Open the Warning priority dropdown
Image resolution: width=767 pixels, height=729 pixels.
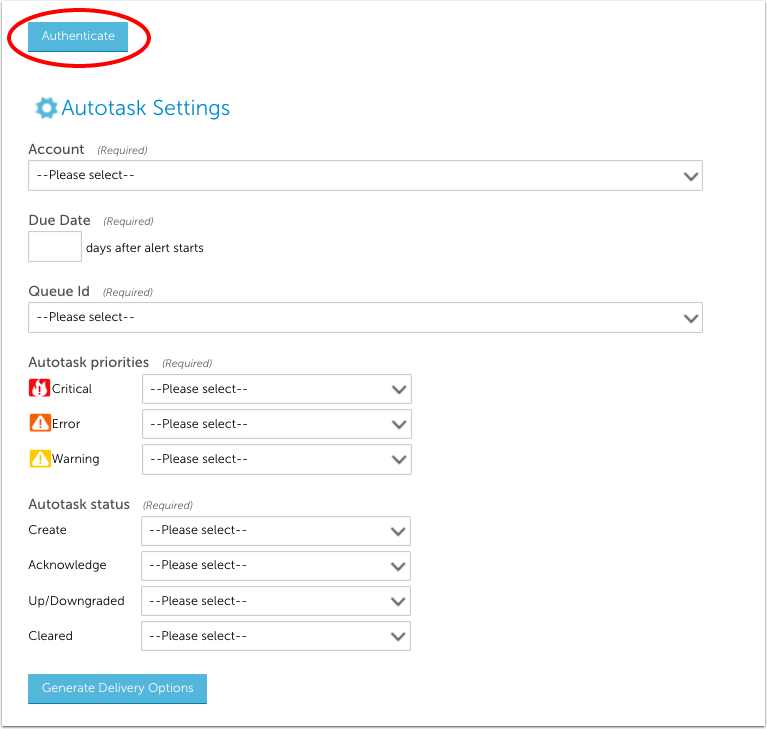(277, 459)
